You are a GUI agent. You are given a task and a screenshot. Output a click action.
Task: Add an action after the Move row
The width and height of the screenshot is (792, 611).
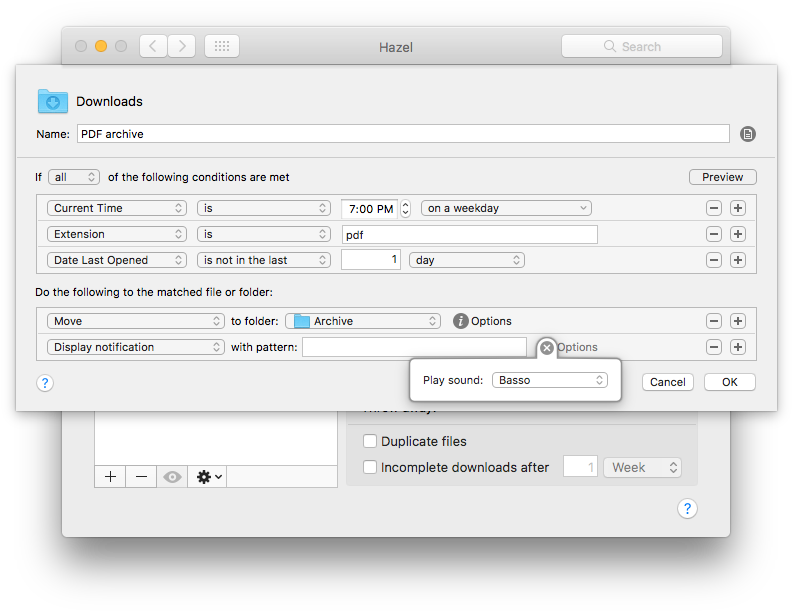point(738,321)
